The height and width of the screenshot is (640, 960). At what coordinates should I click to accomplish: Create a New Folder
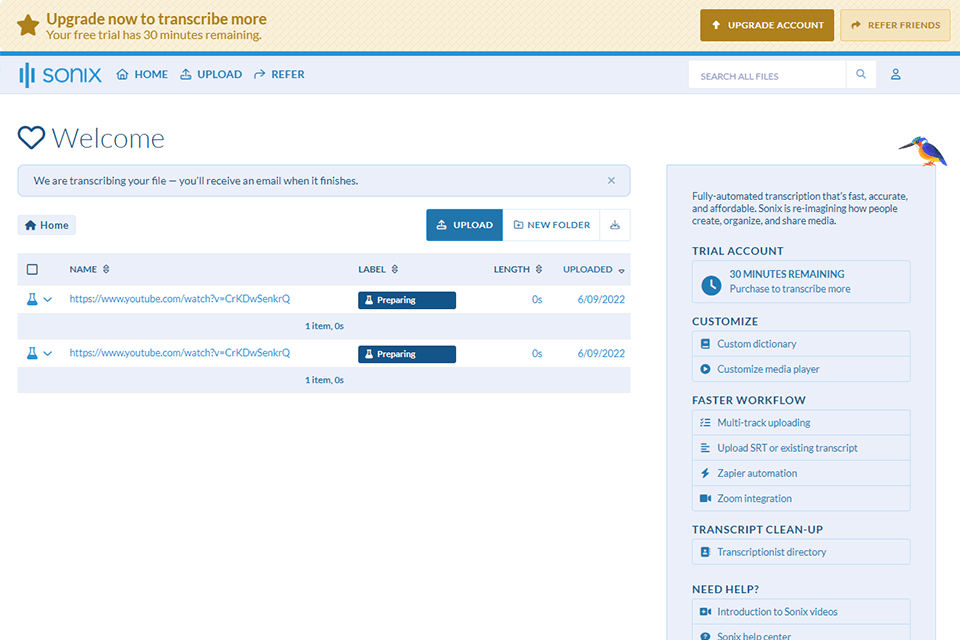tap(552, 225)
